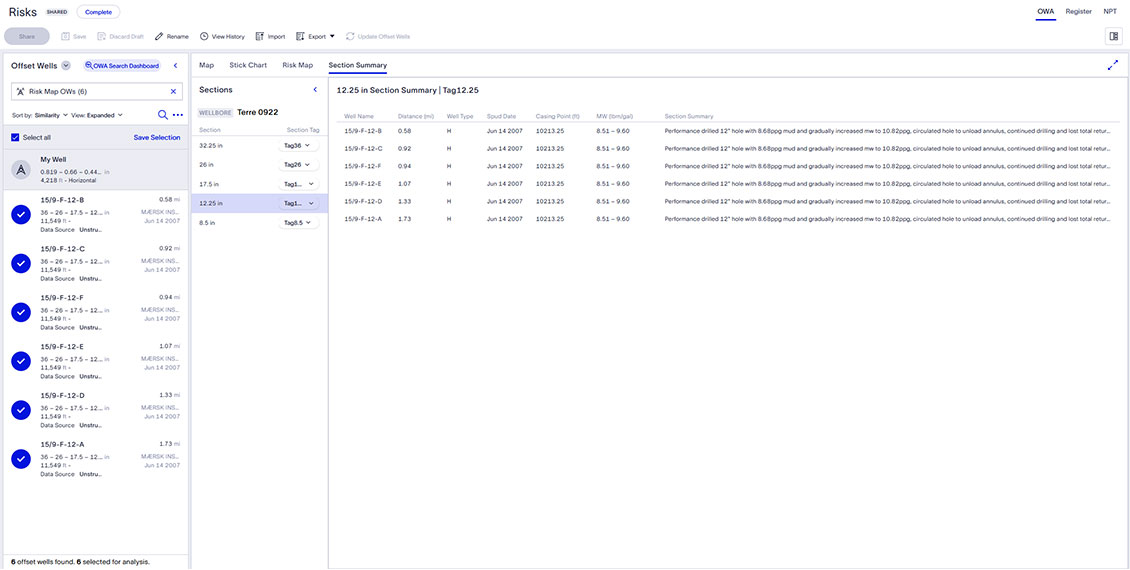Click the Save disk icon
Image resolution: width=1130 pixels, height=570 pixels.
pos(65,36)
